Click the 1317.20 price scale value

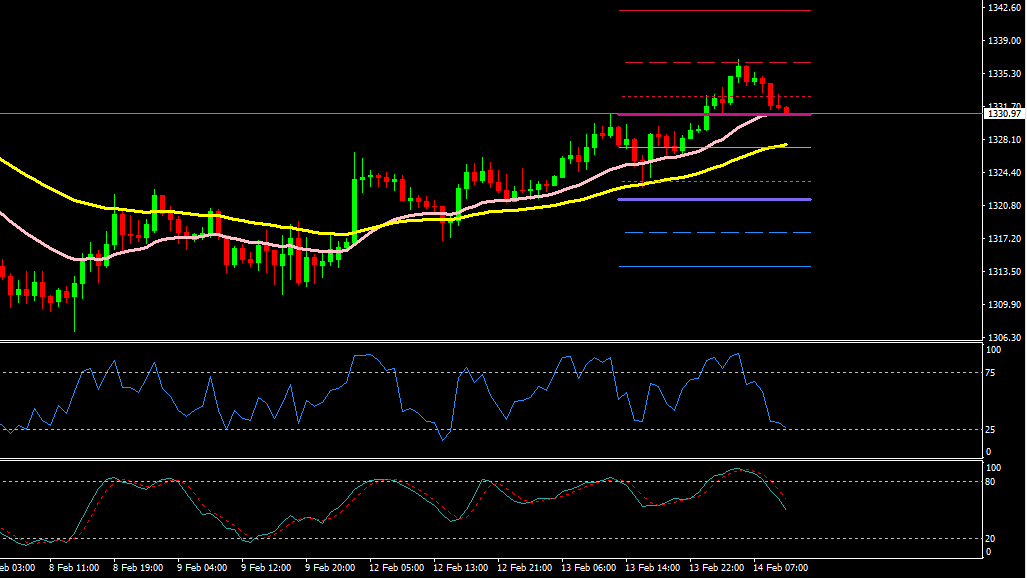(1004, 239)
